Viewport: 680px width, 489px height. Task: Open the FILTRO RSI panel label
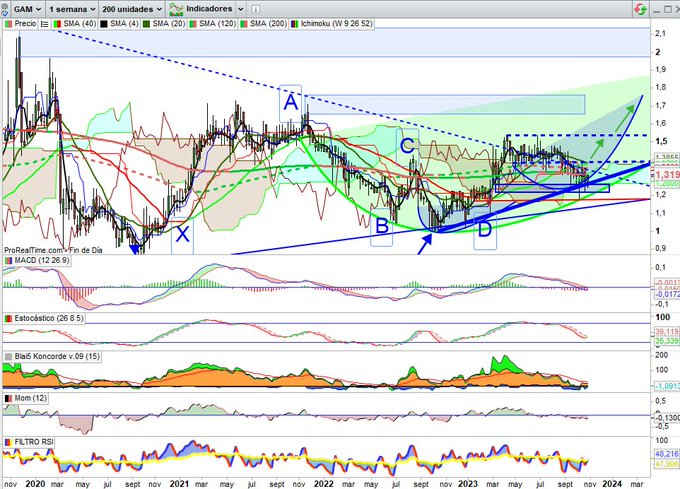34,442
